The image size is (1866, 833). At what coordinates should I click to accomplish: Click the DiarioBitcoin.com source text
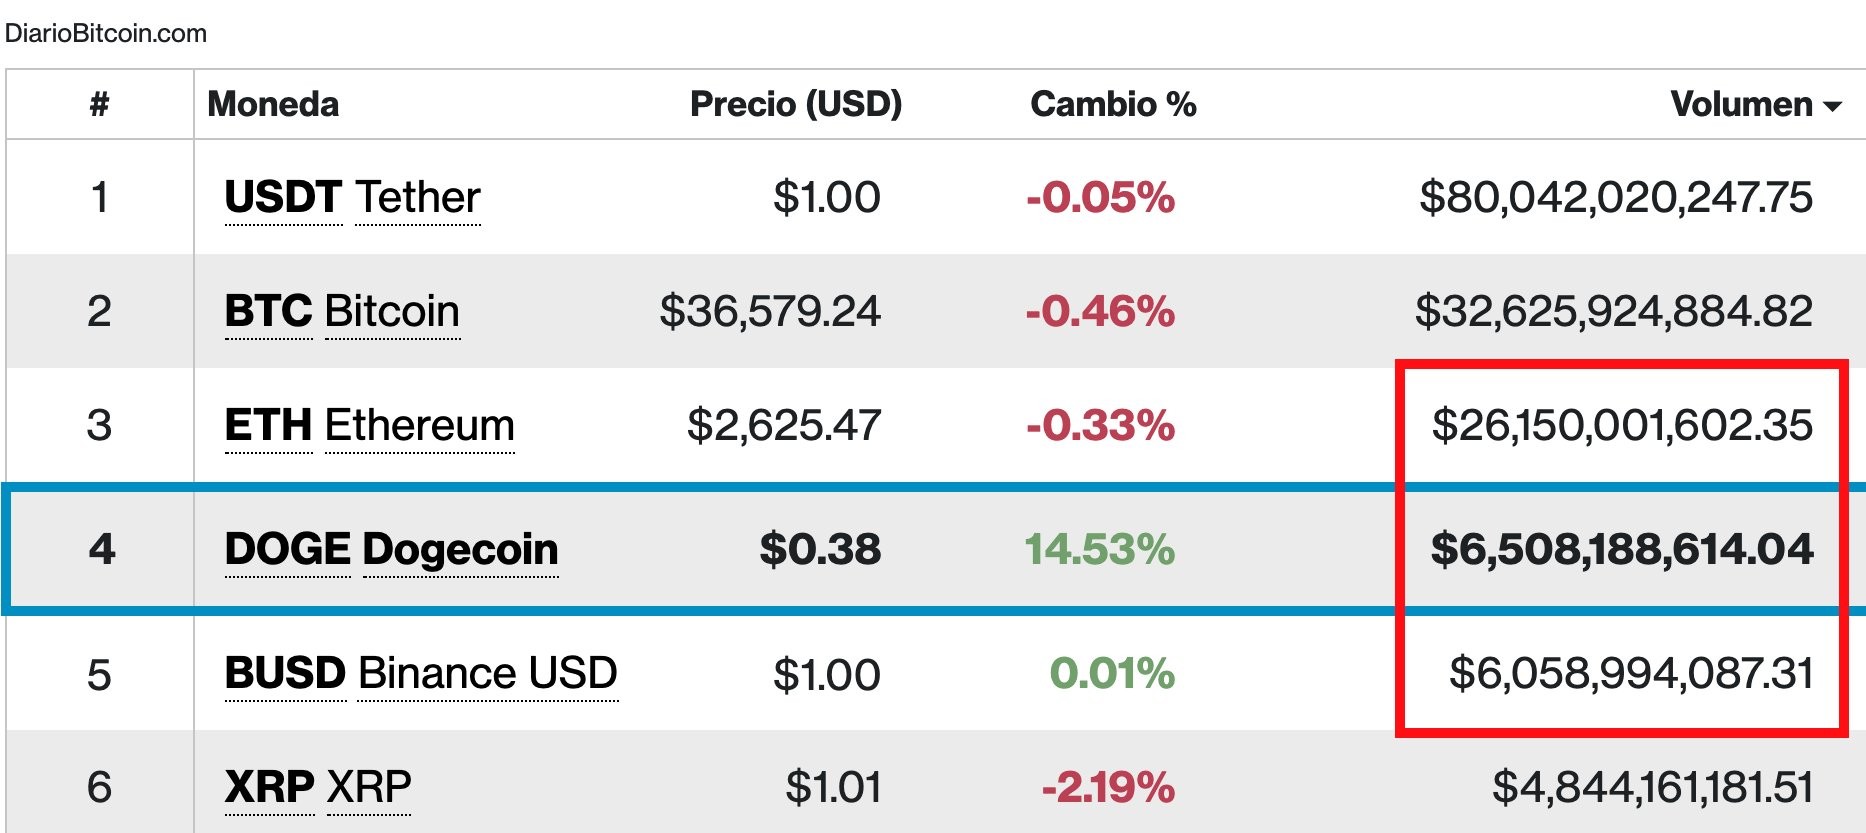[106, 33]
